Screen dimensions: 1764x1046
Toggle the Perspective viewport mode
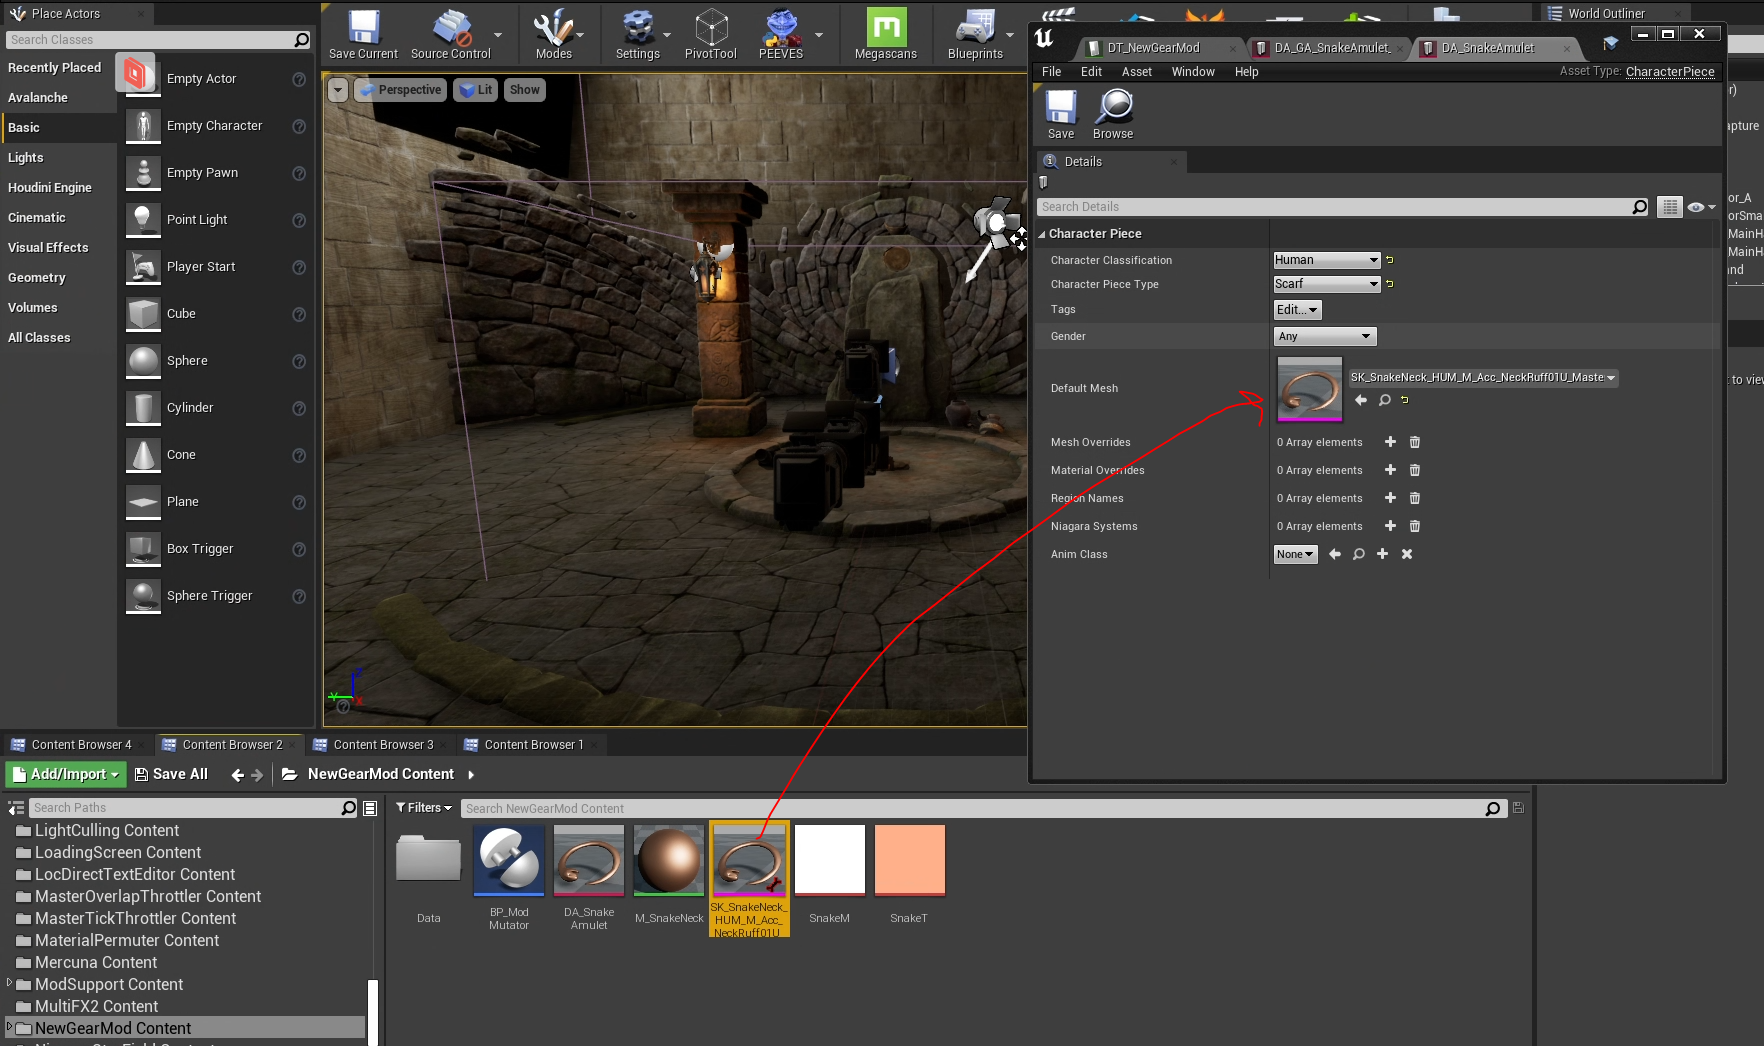[400, 90]
